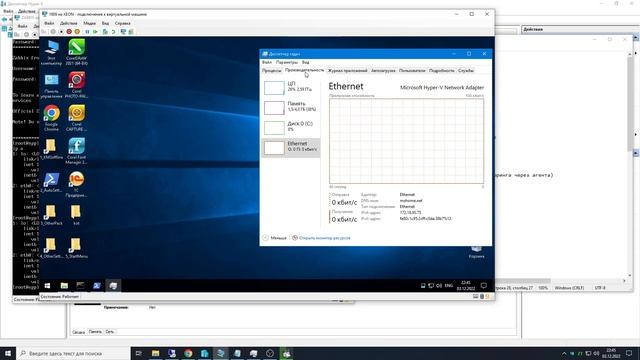This screenshot has width=640, height=360.
Task: Click the VM connection Pause toolbar button
Action: pyautogui.click(x=87, y=31)
